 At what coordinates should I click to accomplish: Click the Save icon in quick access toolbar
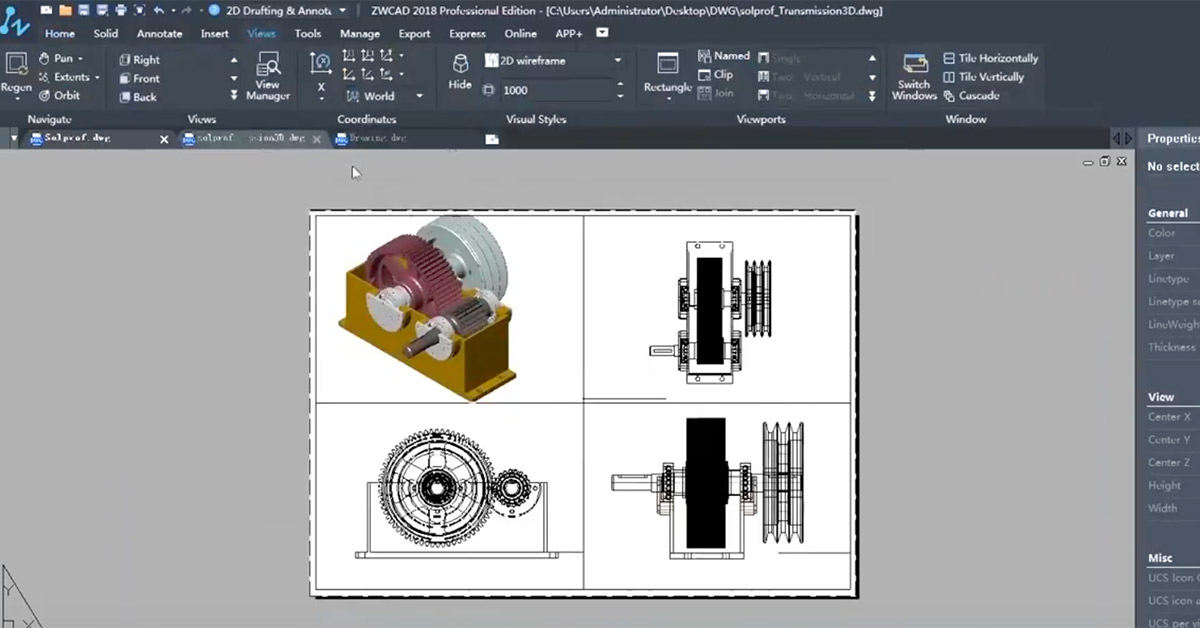coord(84,10)
